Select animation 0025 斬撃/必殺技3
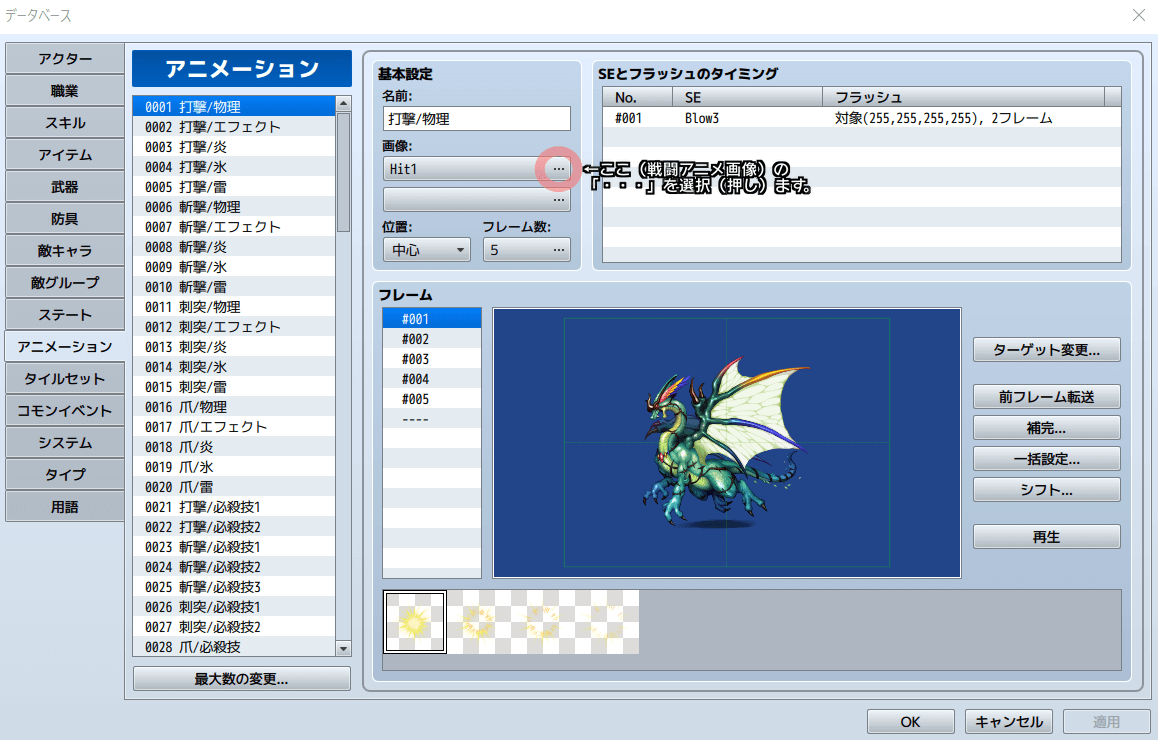Viewport: 1158px width, 740px height. tap(234, 586)
